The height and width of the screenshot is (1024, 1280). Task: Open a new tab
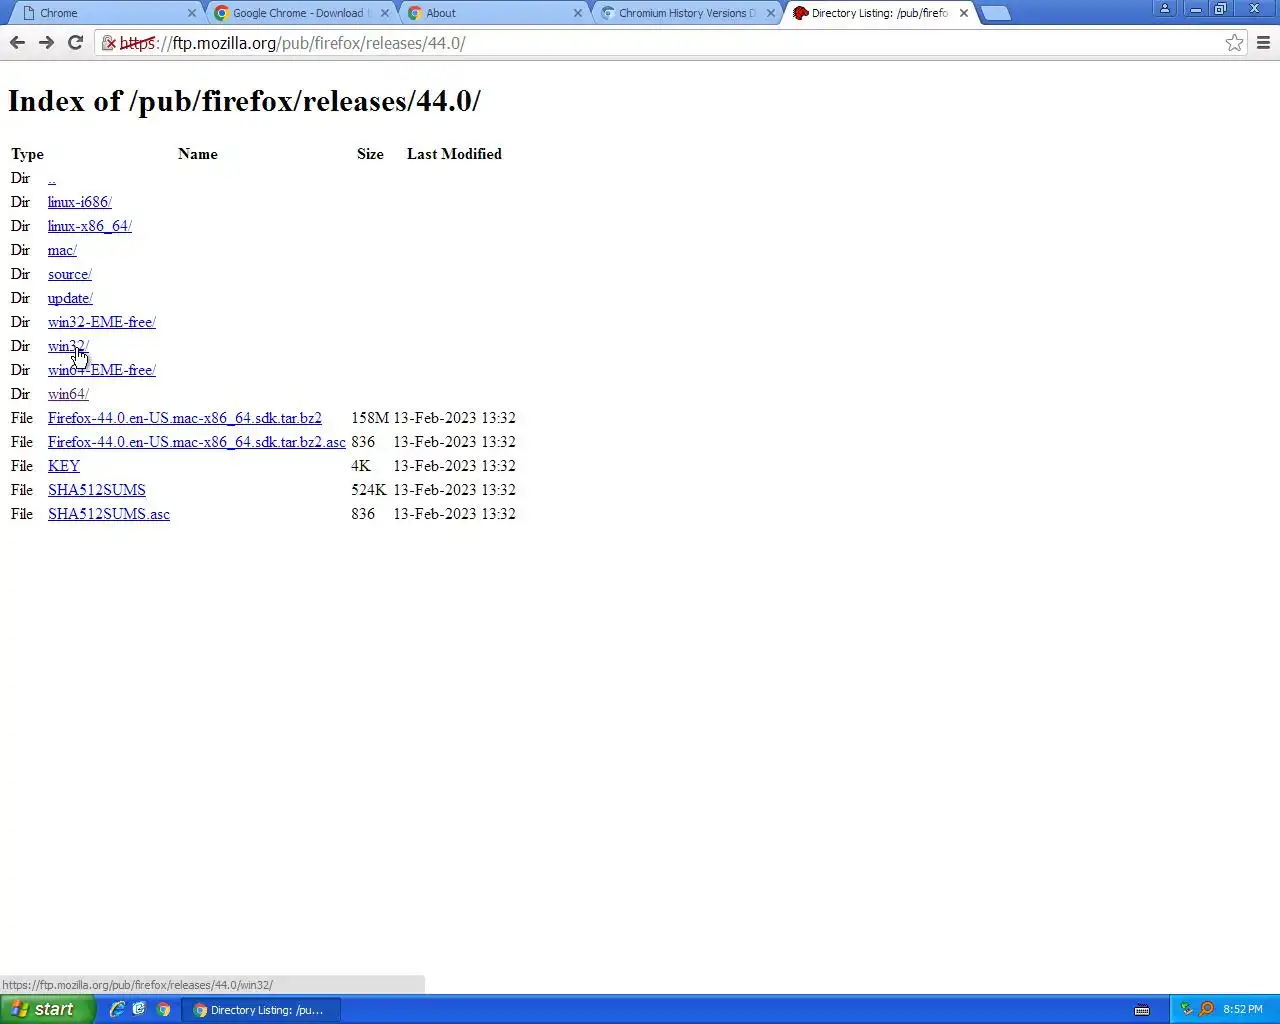click(996, 13)
